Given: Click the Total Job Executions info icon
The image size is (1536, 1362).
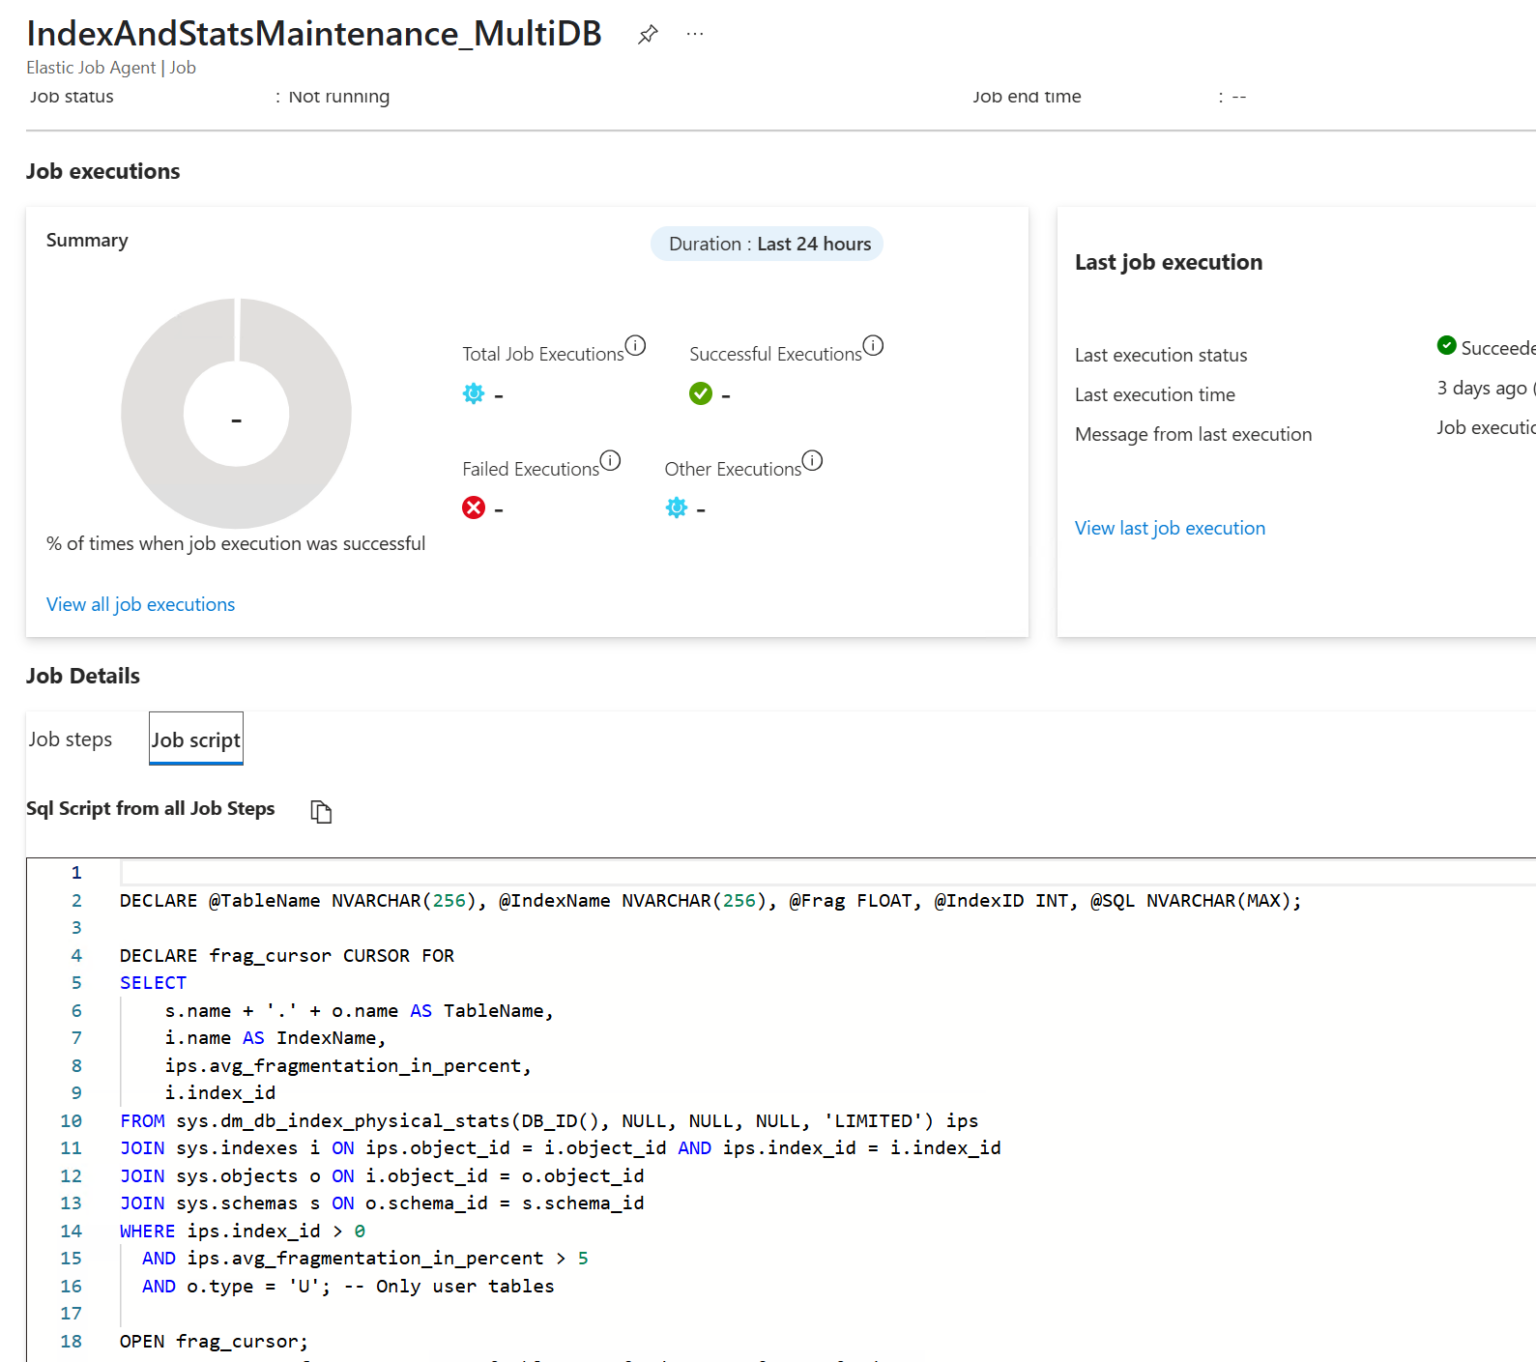Looking at the screenshot, I should (x=636, y=344).
